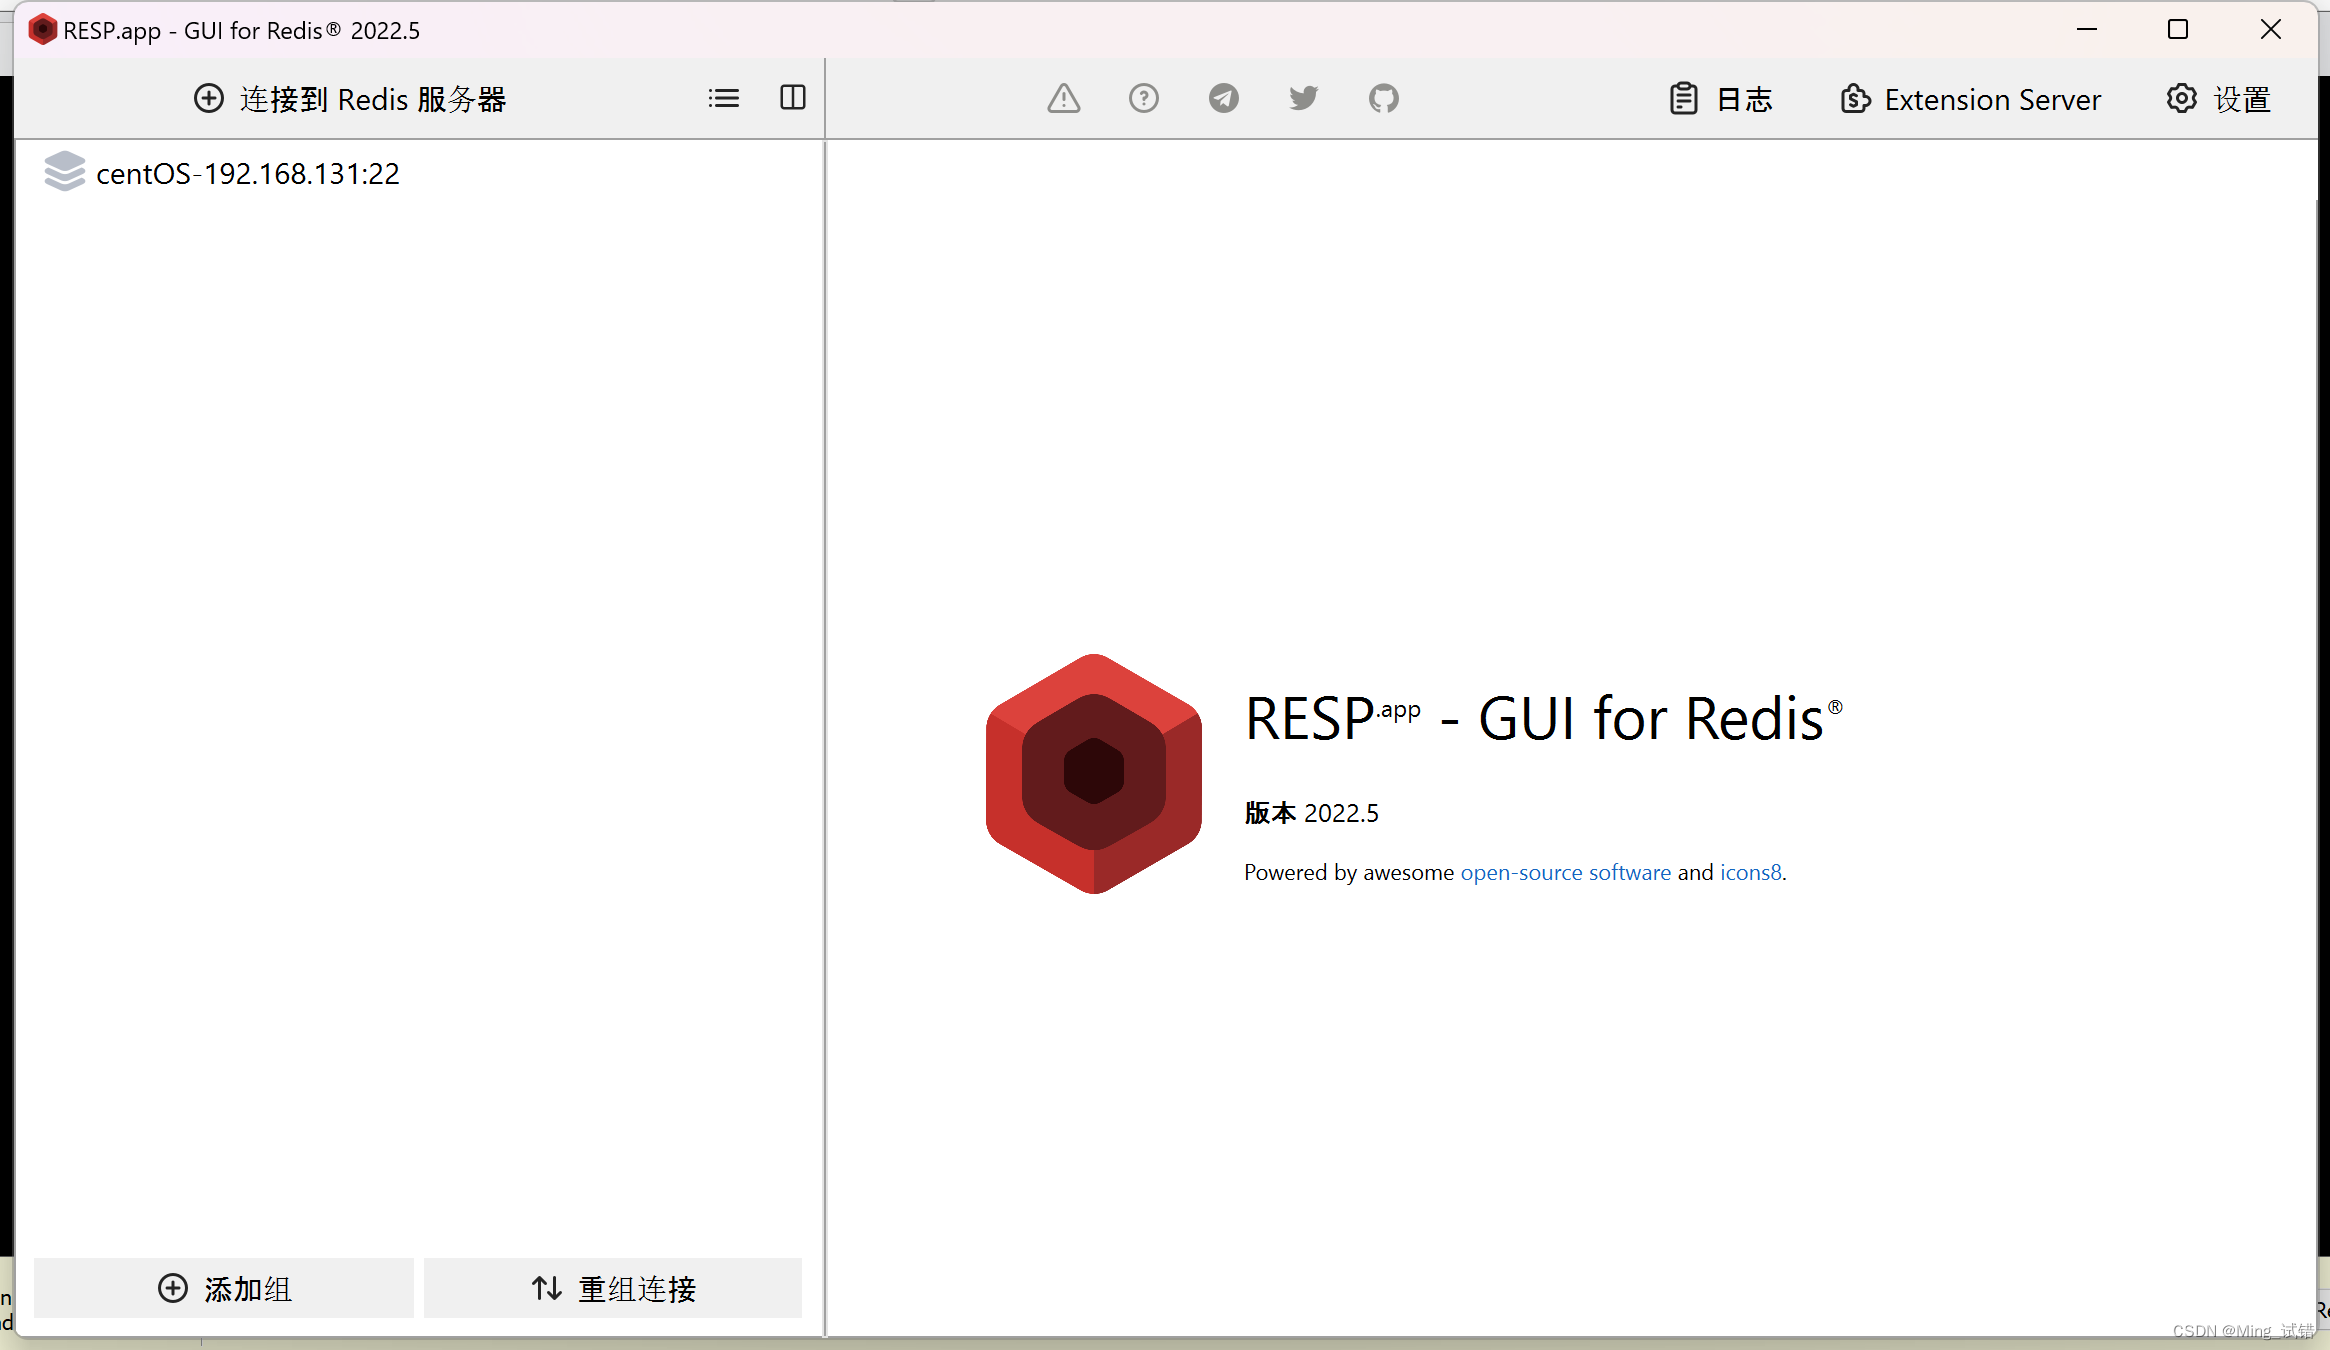Viewport: 2330px width, 1350px height.
Task: Click the warning triangle report icon
Action: [x=1064, y=98]
